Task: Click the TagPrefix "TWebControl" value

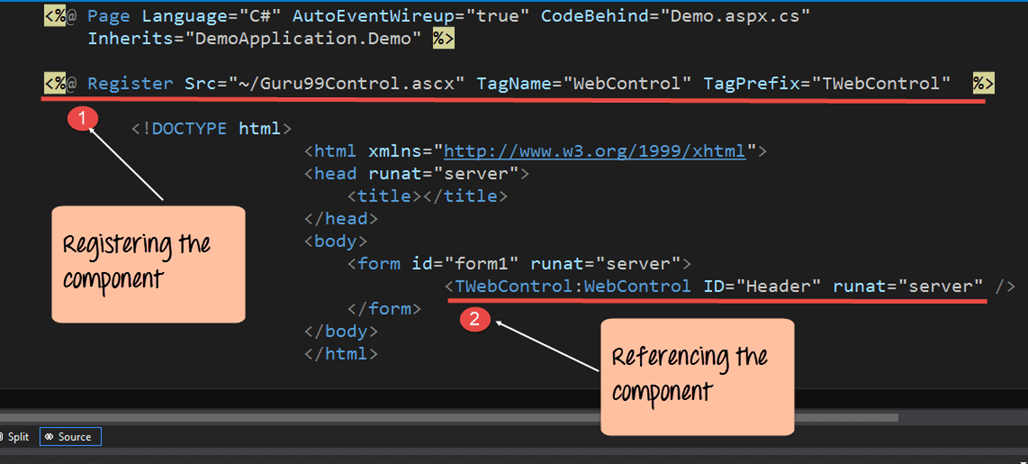Action: pos(881,84)
